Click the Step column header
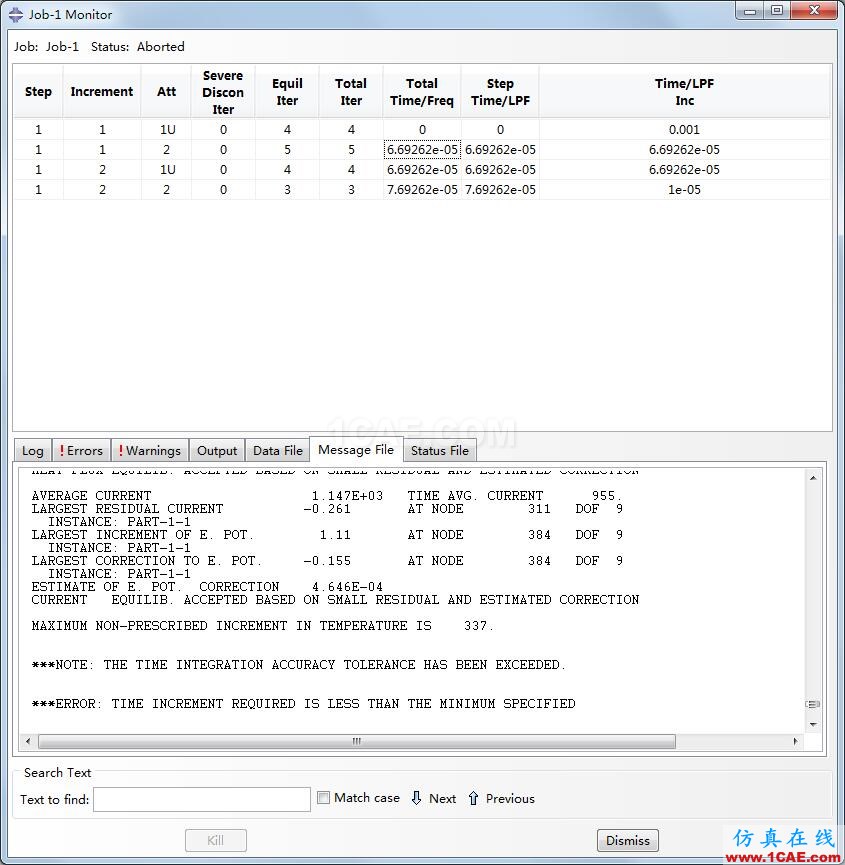845x865 pixels. (38, 92)
